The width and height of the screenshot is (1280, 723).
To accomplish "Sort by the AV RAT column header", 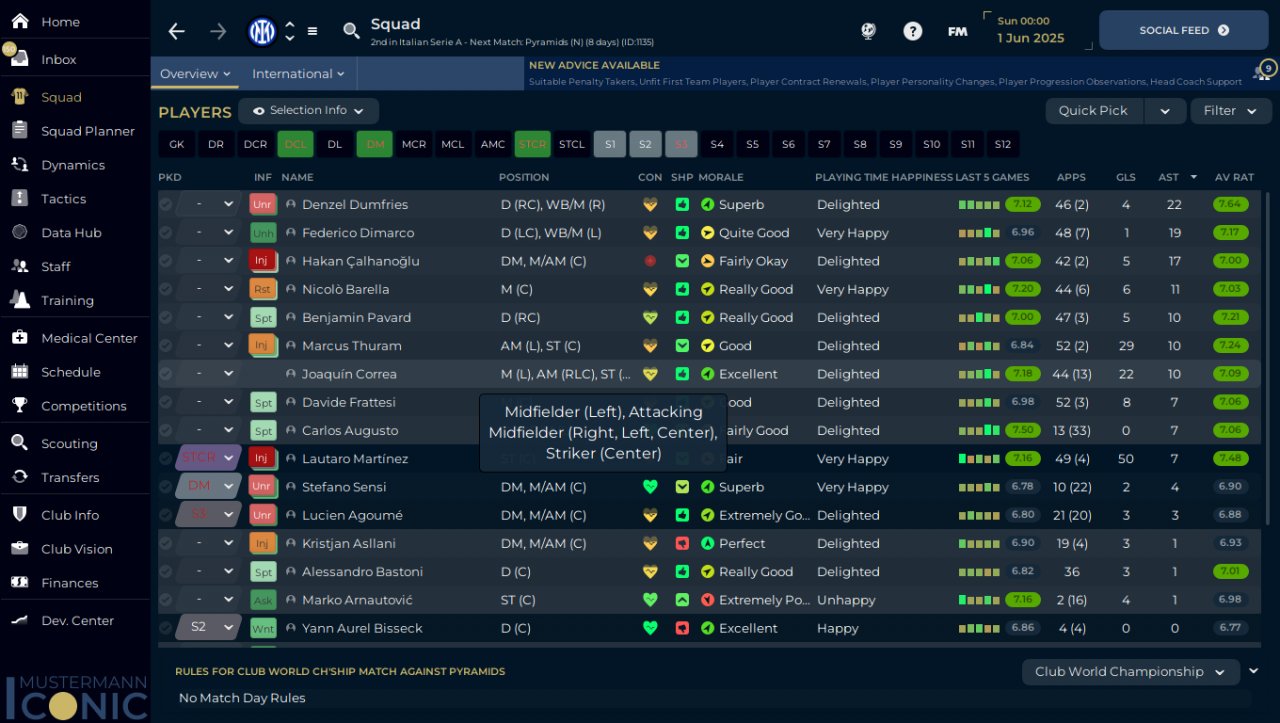I will tap(1234, 177).
